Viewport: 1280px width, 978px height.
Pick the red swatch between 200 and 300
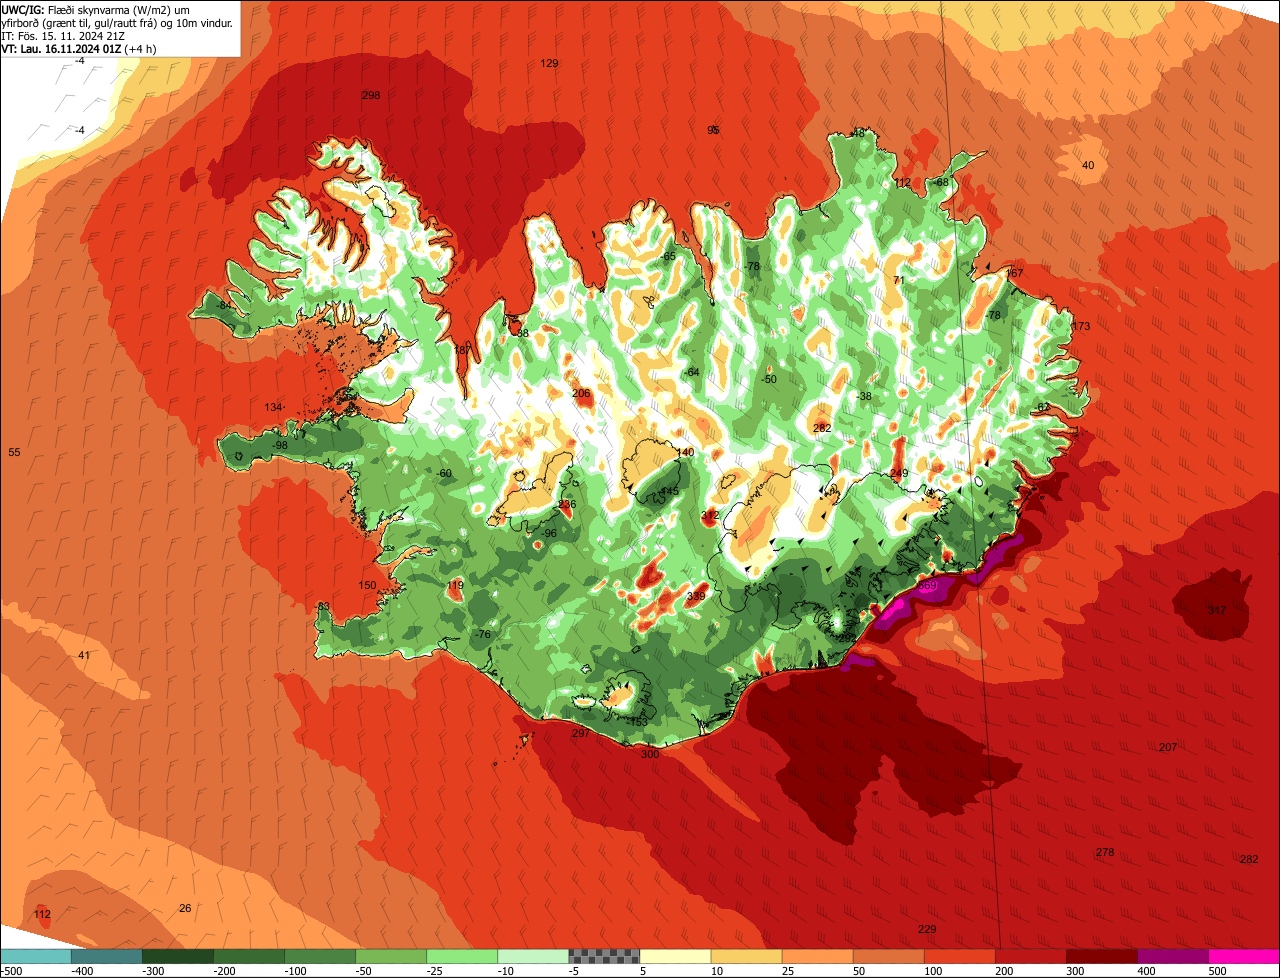1030,956
